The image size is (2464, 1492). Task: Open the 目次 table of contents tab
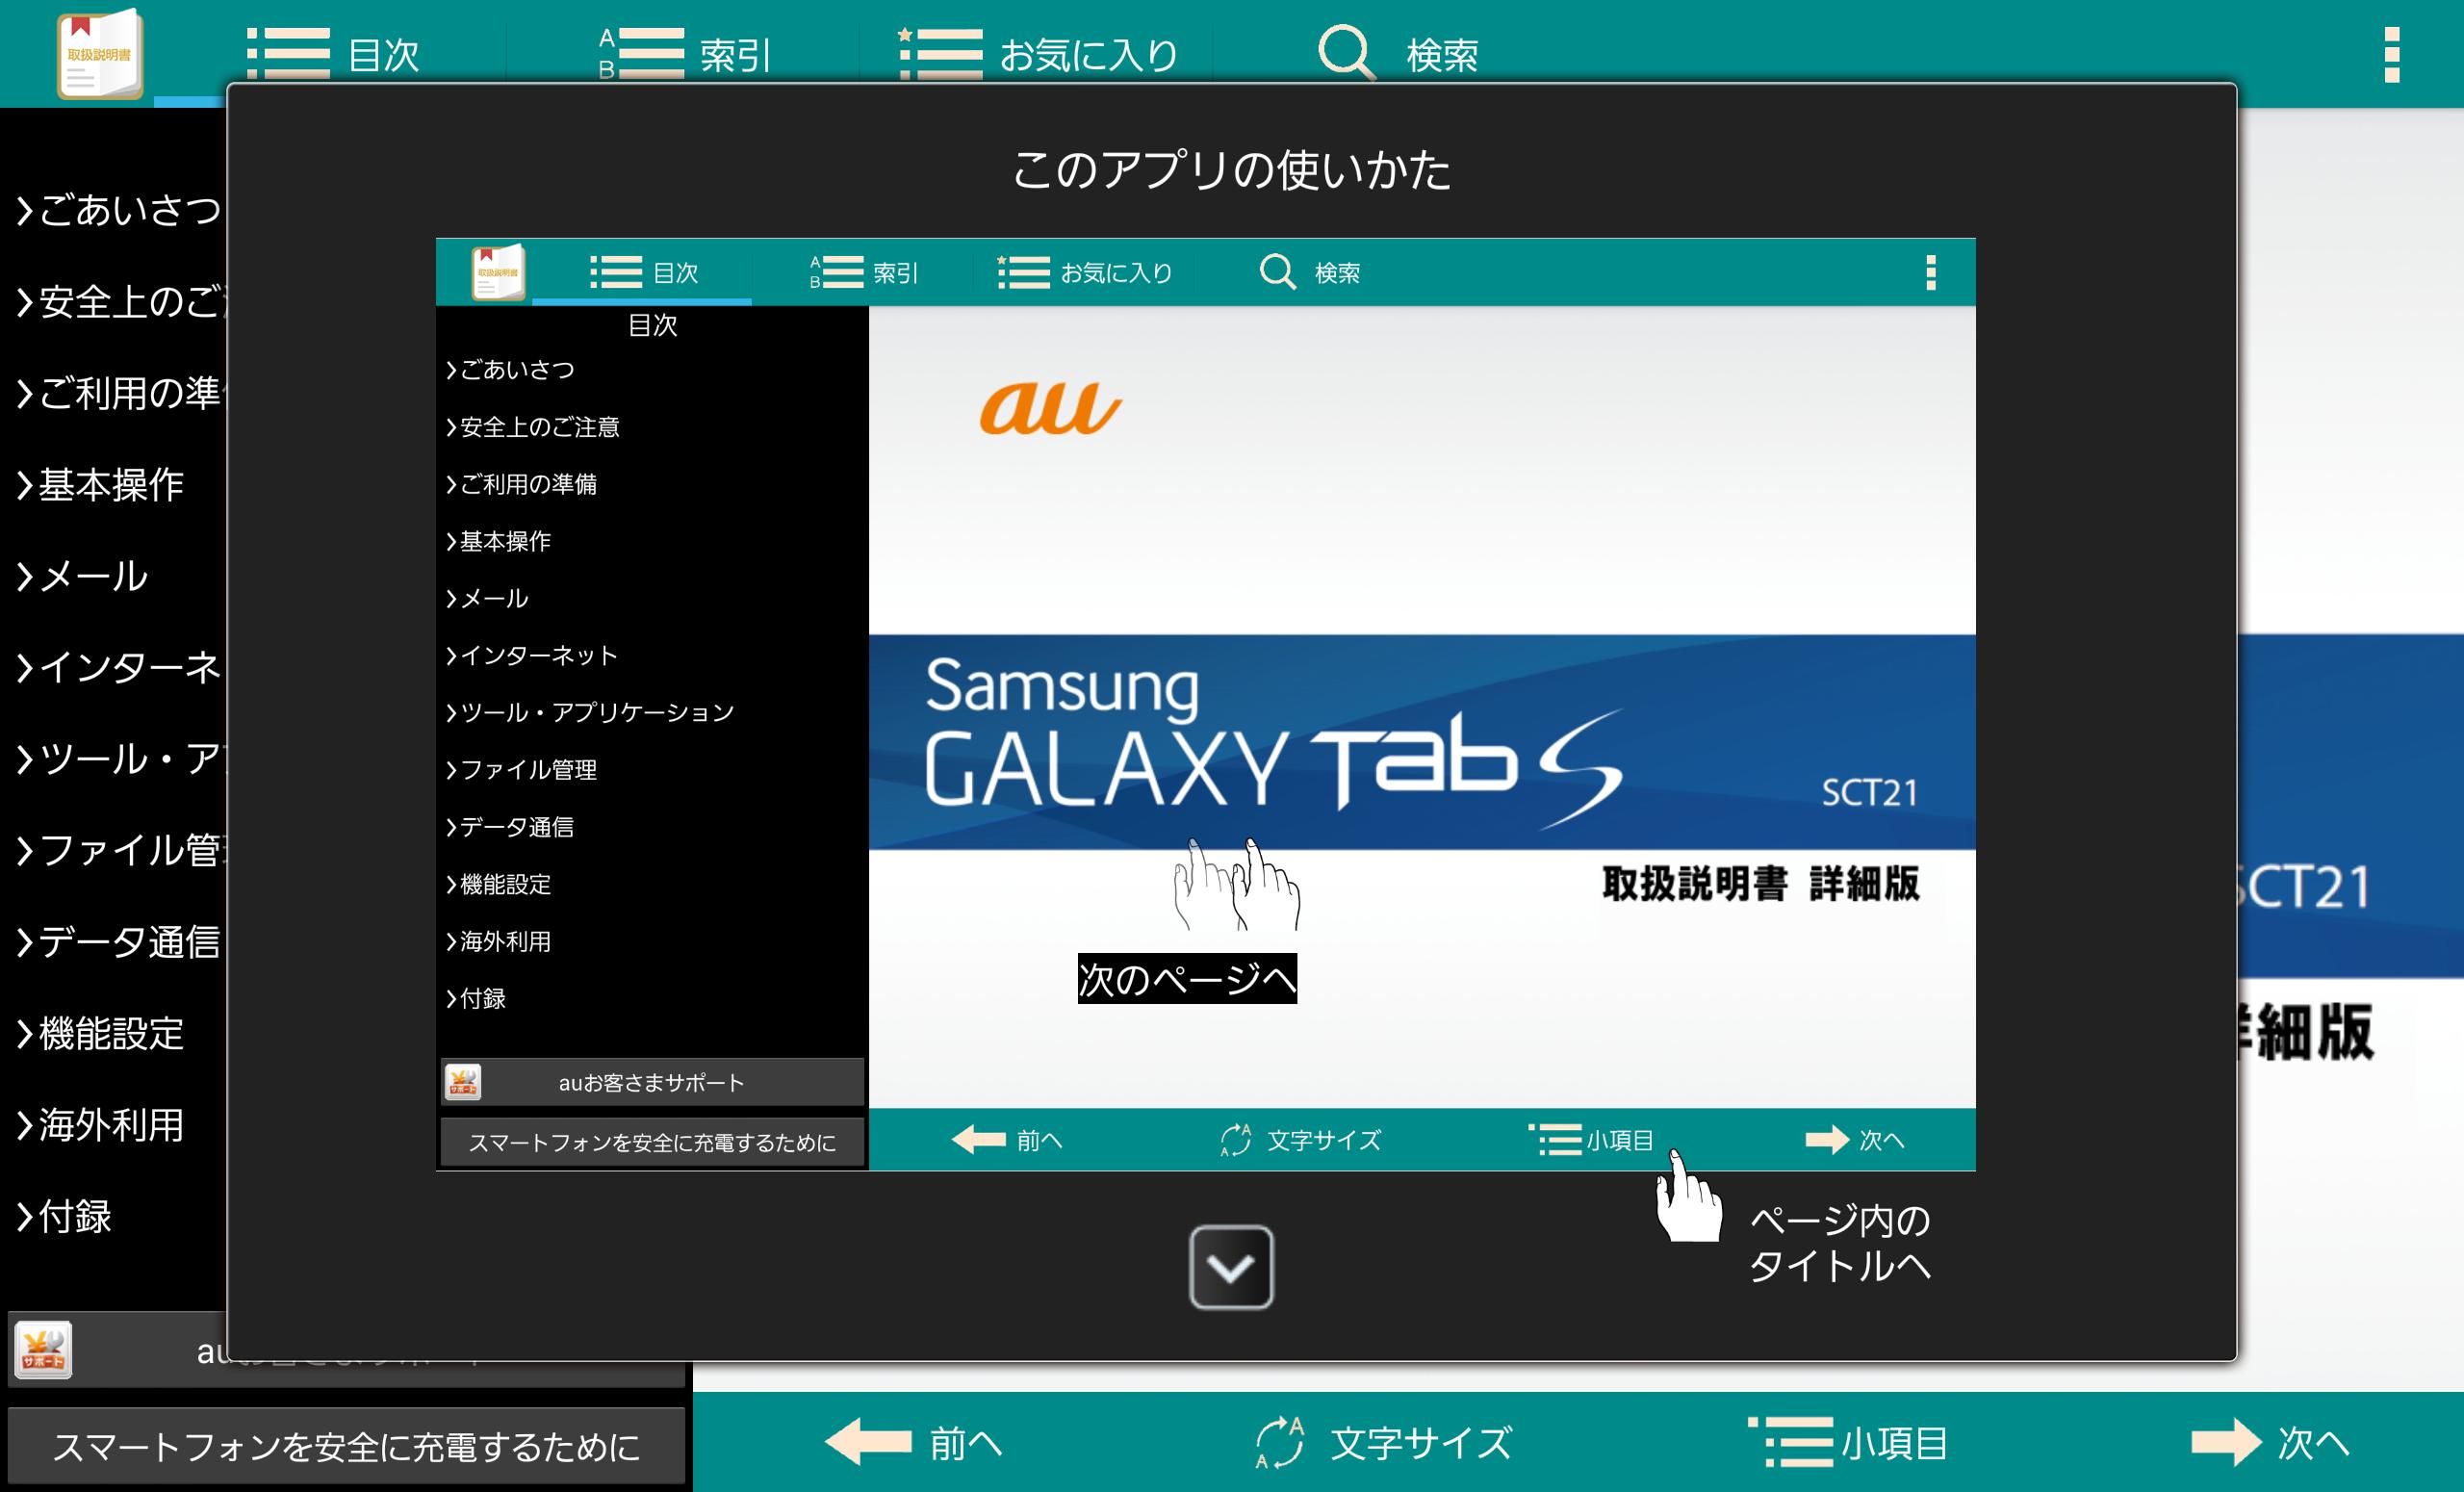(333, 54)
